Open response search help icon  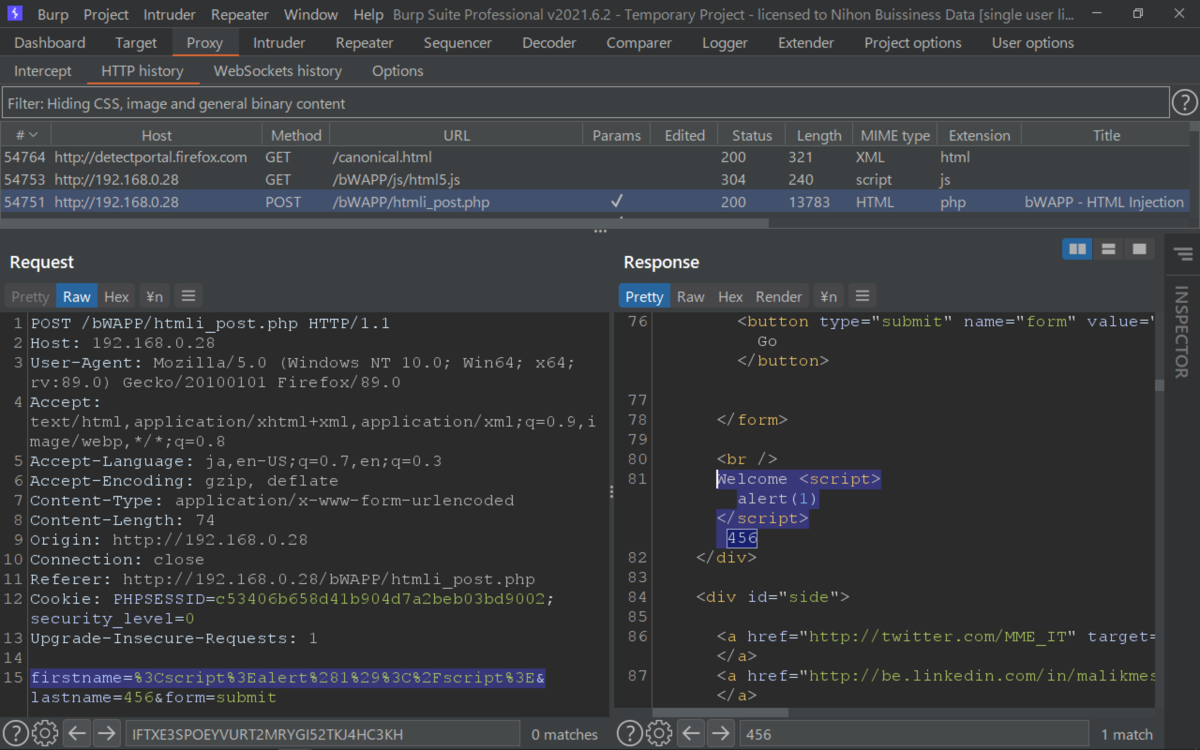[x=629, y=733]
